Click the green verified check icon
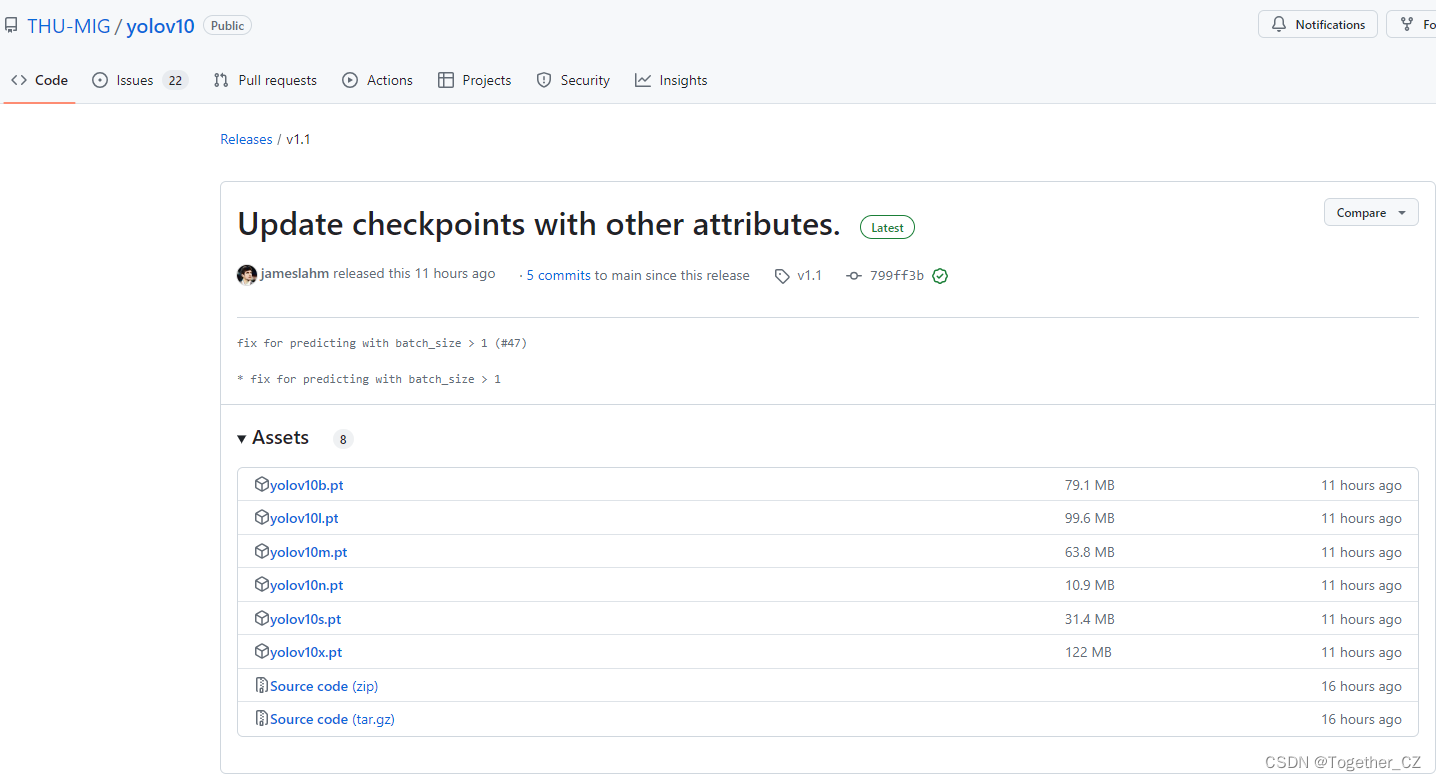This screenshot has width=1436, height=781. [940, 276]
